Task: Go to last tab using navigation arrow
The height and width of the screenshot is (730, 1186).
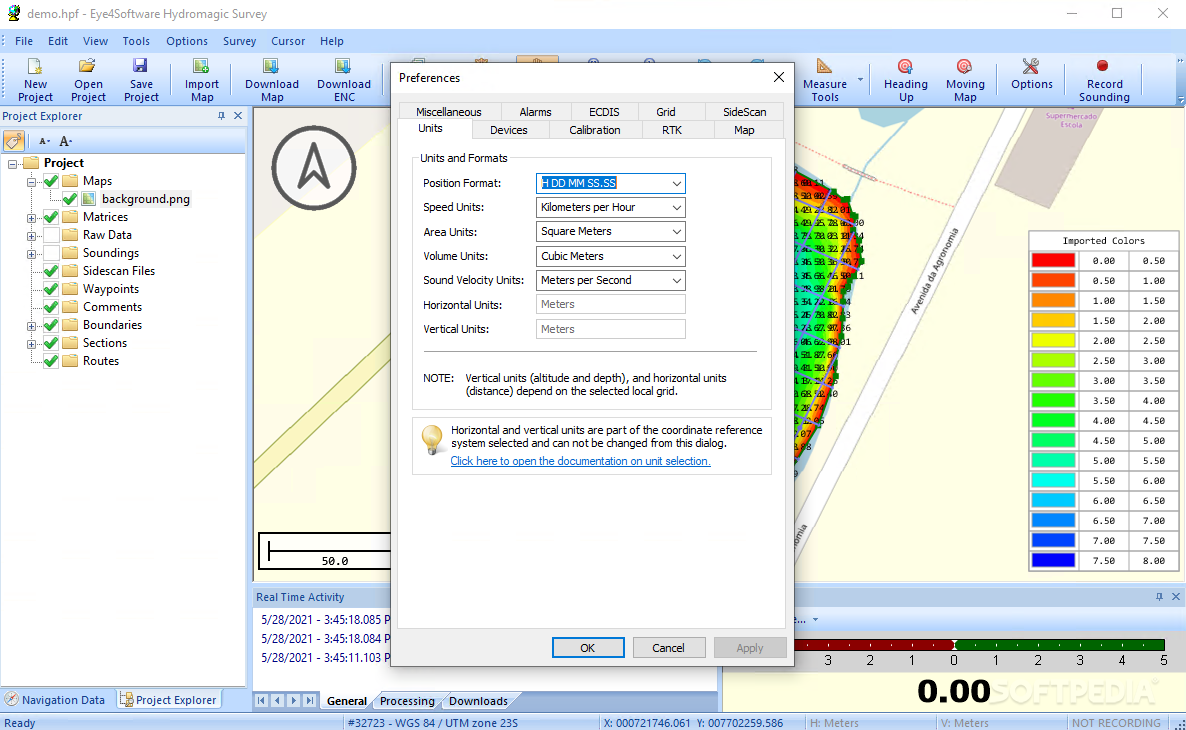Action: click(x=309, y=700)
